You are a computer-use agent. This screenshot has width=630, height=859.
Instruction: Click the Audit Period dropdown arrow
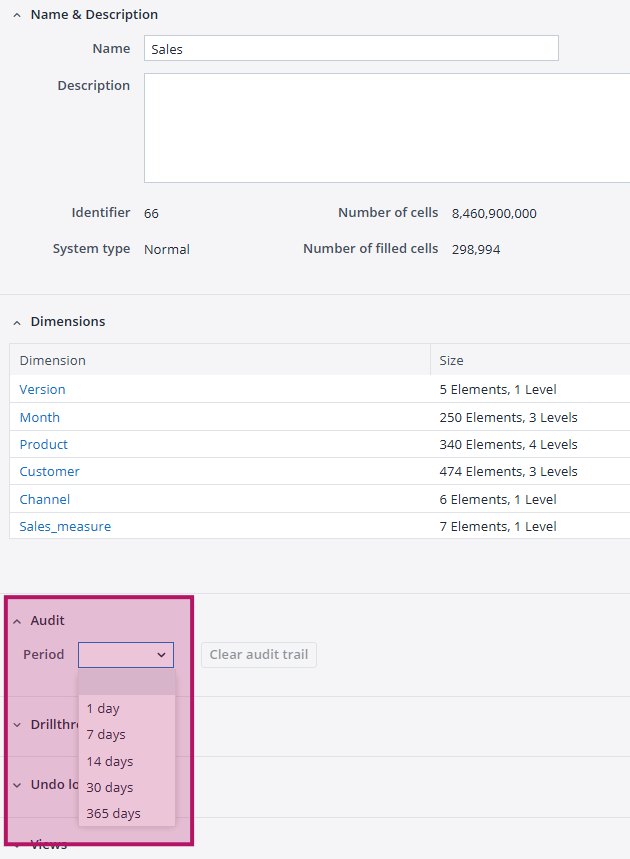[161, 655]
